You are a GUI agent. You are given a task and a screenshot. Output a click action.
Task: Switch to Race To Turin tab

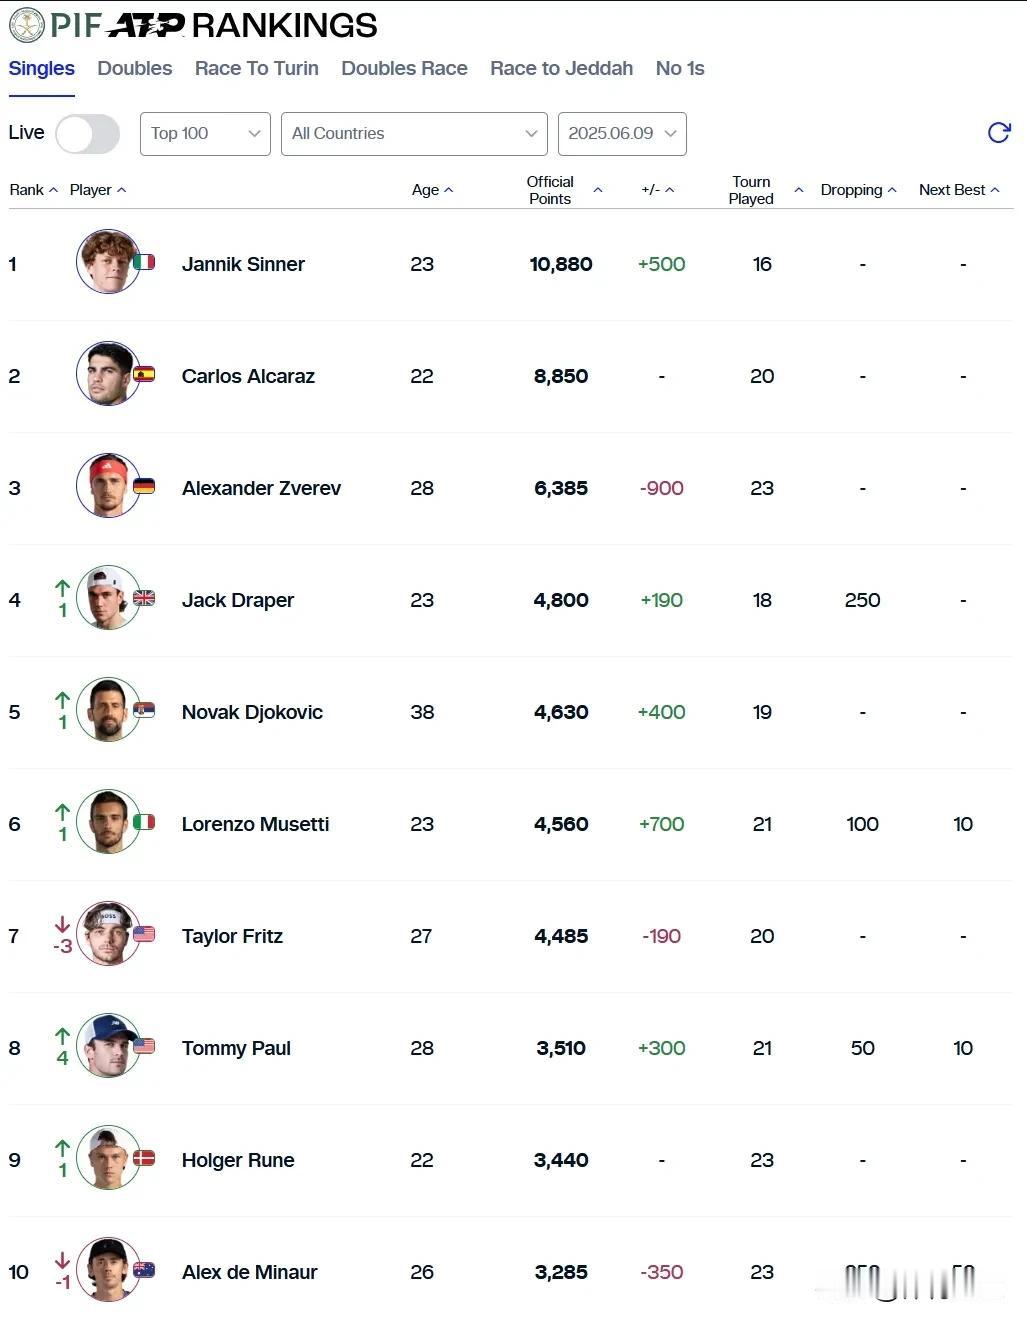point(256,68)
